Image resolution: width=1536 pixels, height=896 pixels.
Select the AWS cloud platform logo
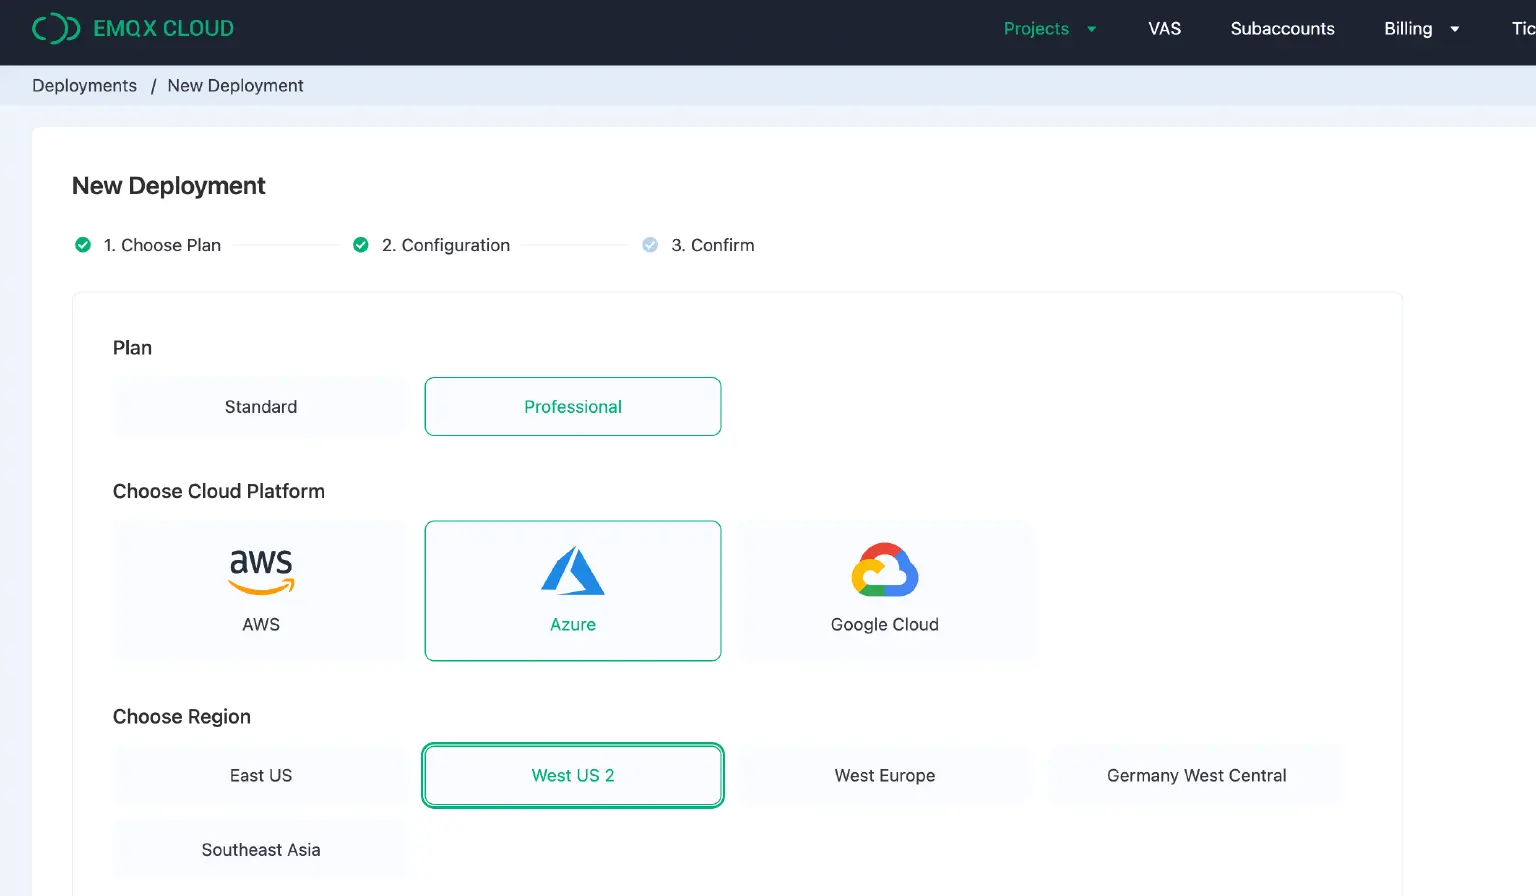261,571
